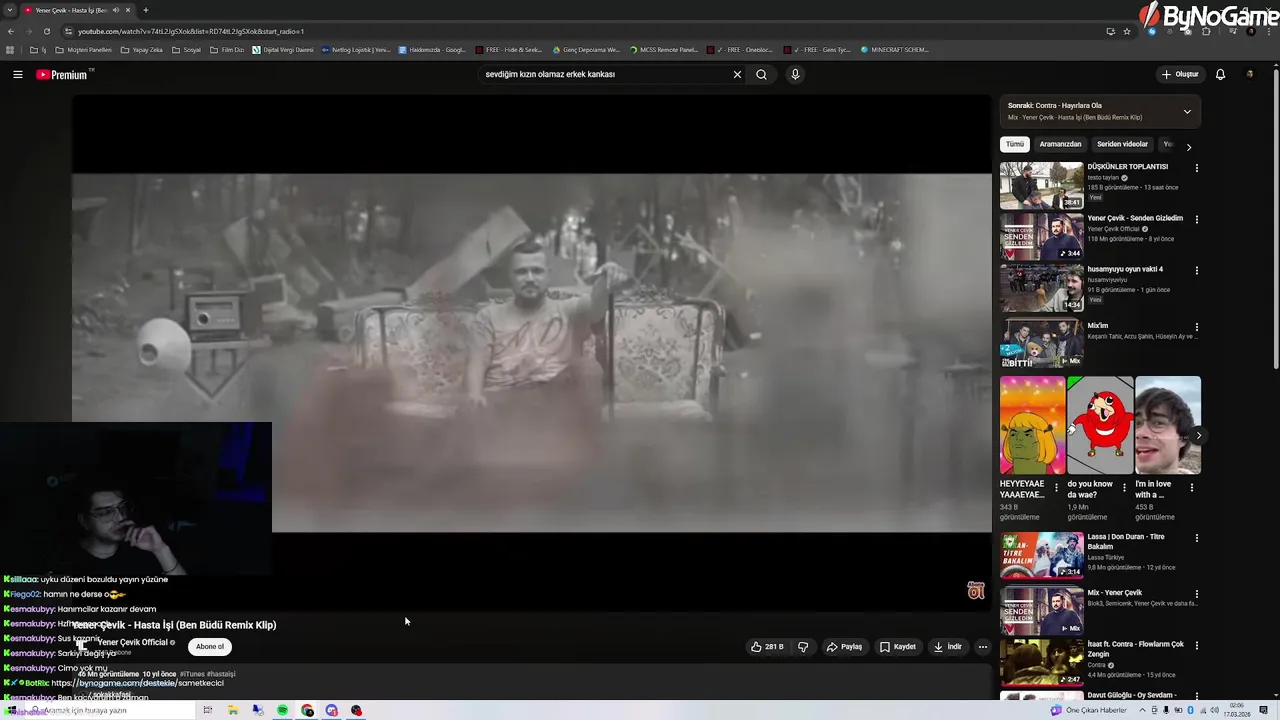
Task: Open a new Chrome tab
Action: coord(145,10)
